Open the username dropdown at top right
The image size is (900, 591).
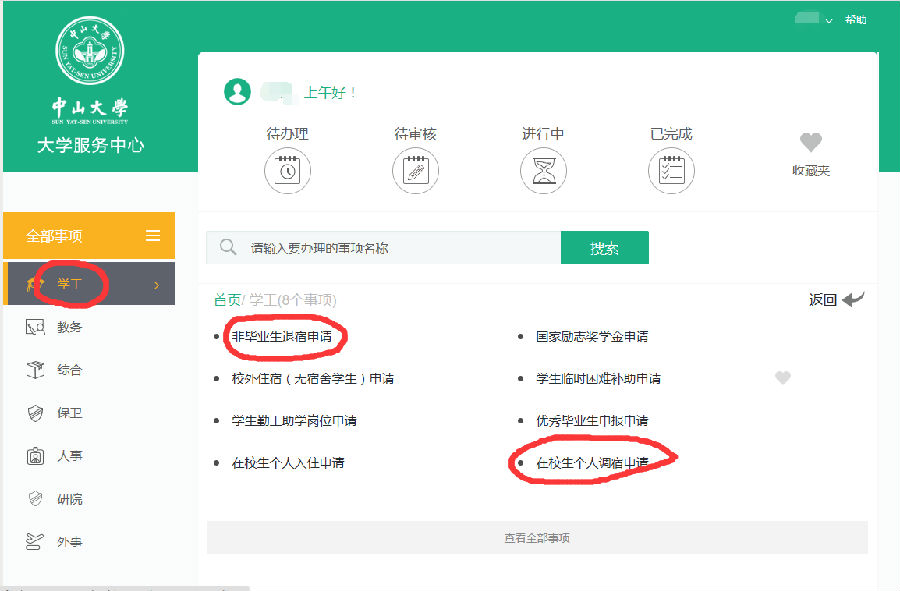(x=828, y=21)
